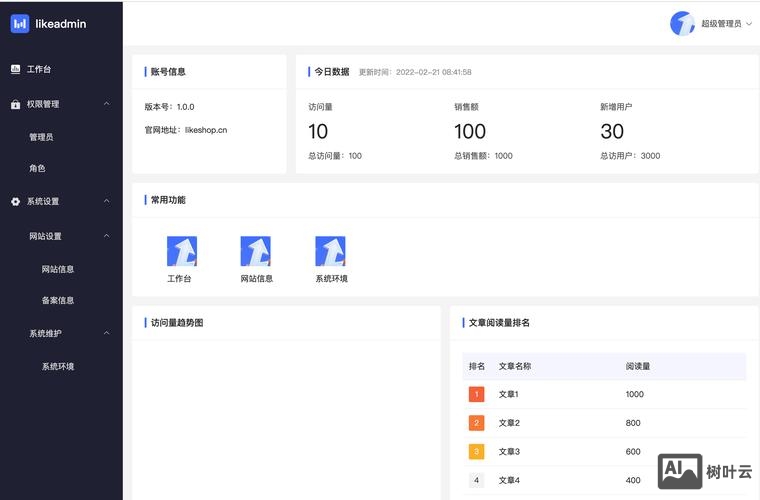Open the 网站信息 shortcut icon in 常用功能

255,251
